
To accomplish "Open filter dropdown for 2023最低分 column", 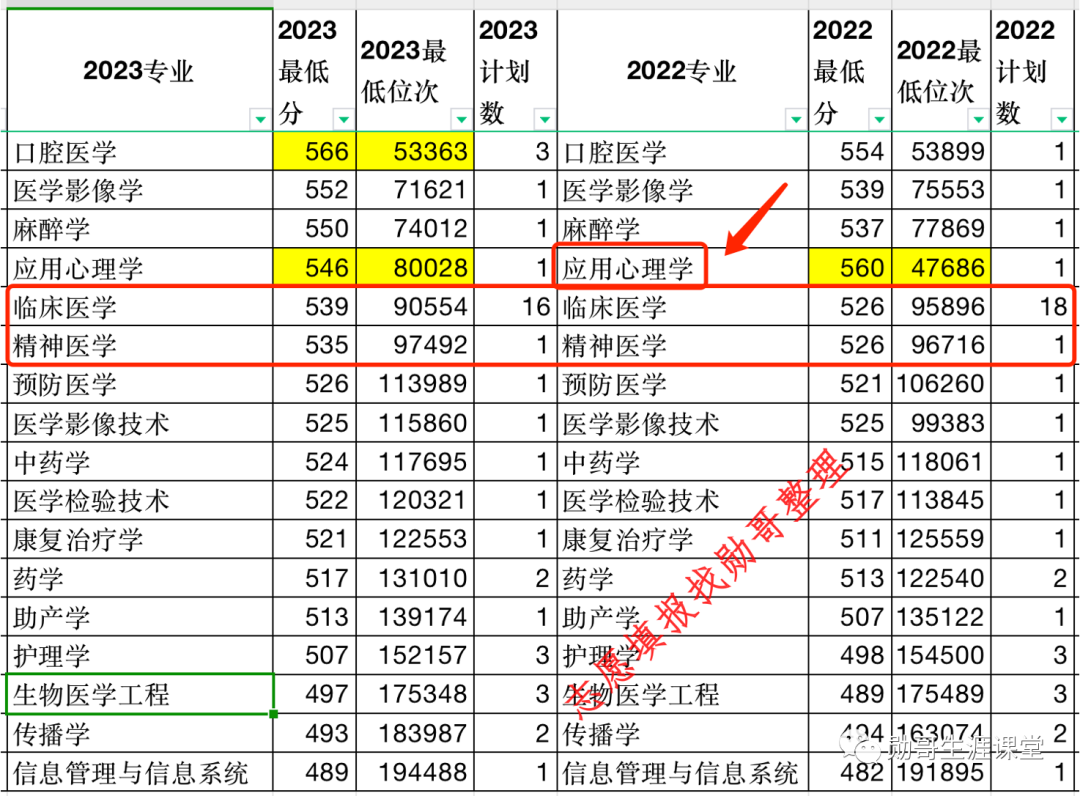I will point(343,119).
